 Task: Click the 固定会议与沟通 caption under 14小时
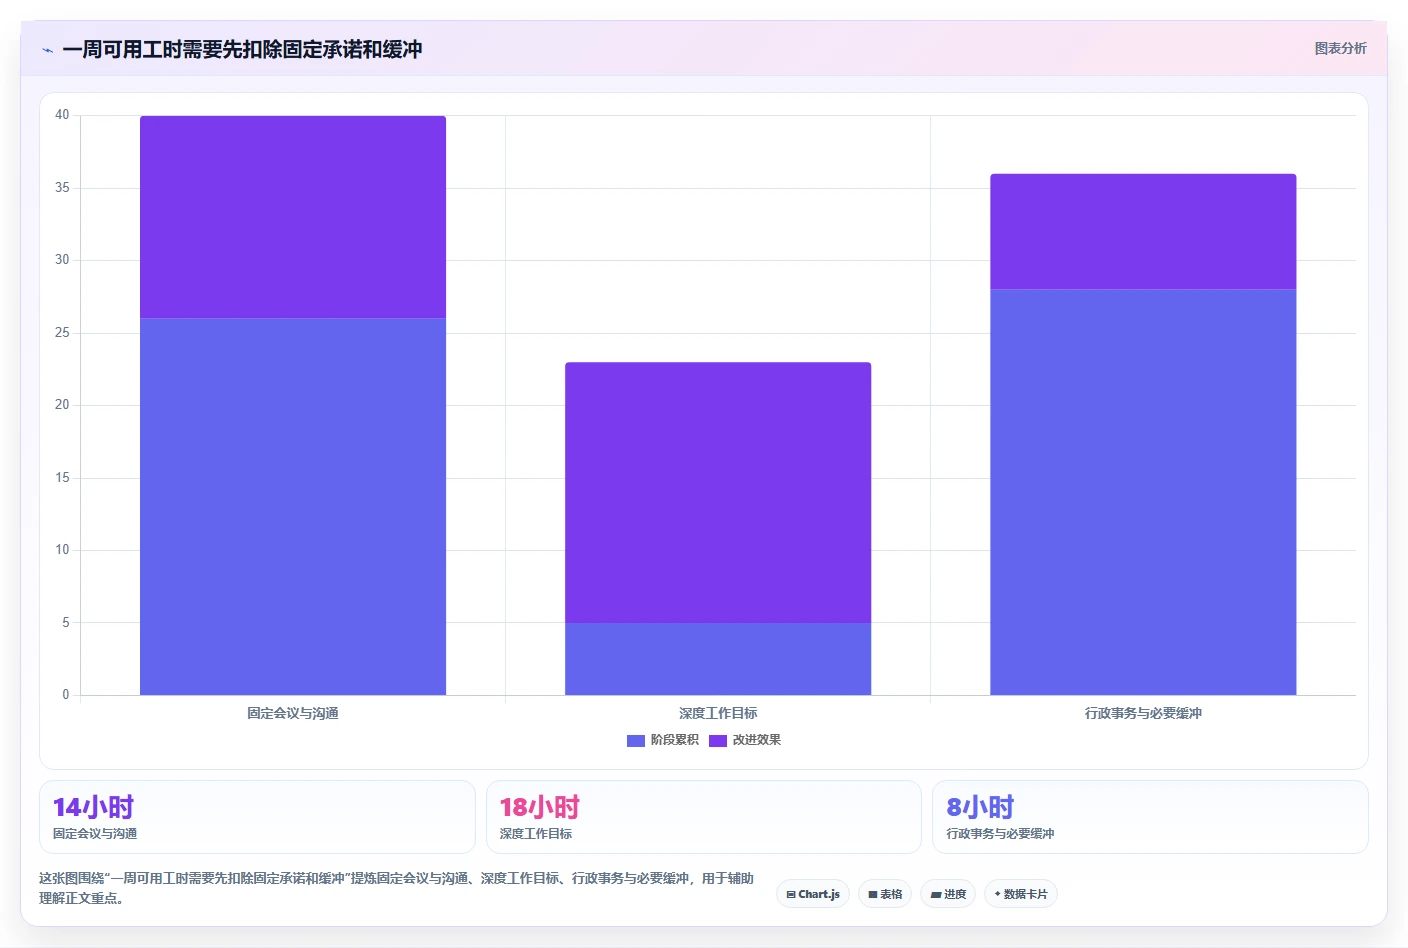click(x=95, y=833)
